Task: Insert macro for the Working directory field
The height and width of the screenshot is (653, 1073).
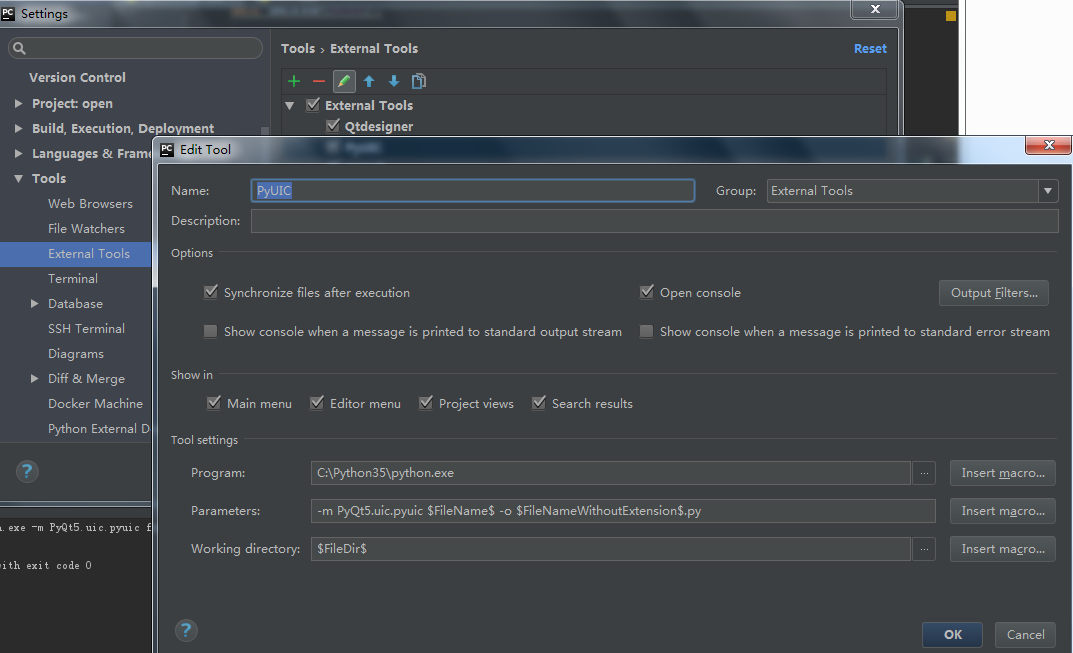Action: point(1003,549)
